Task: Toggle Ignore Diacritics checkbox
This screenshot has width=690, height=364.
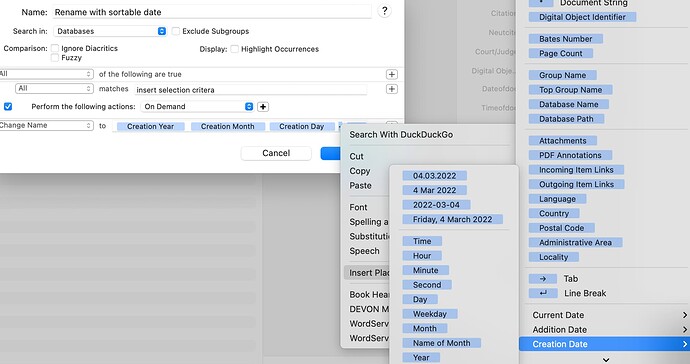Action: (55, 48)
